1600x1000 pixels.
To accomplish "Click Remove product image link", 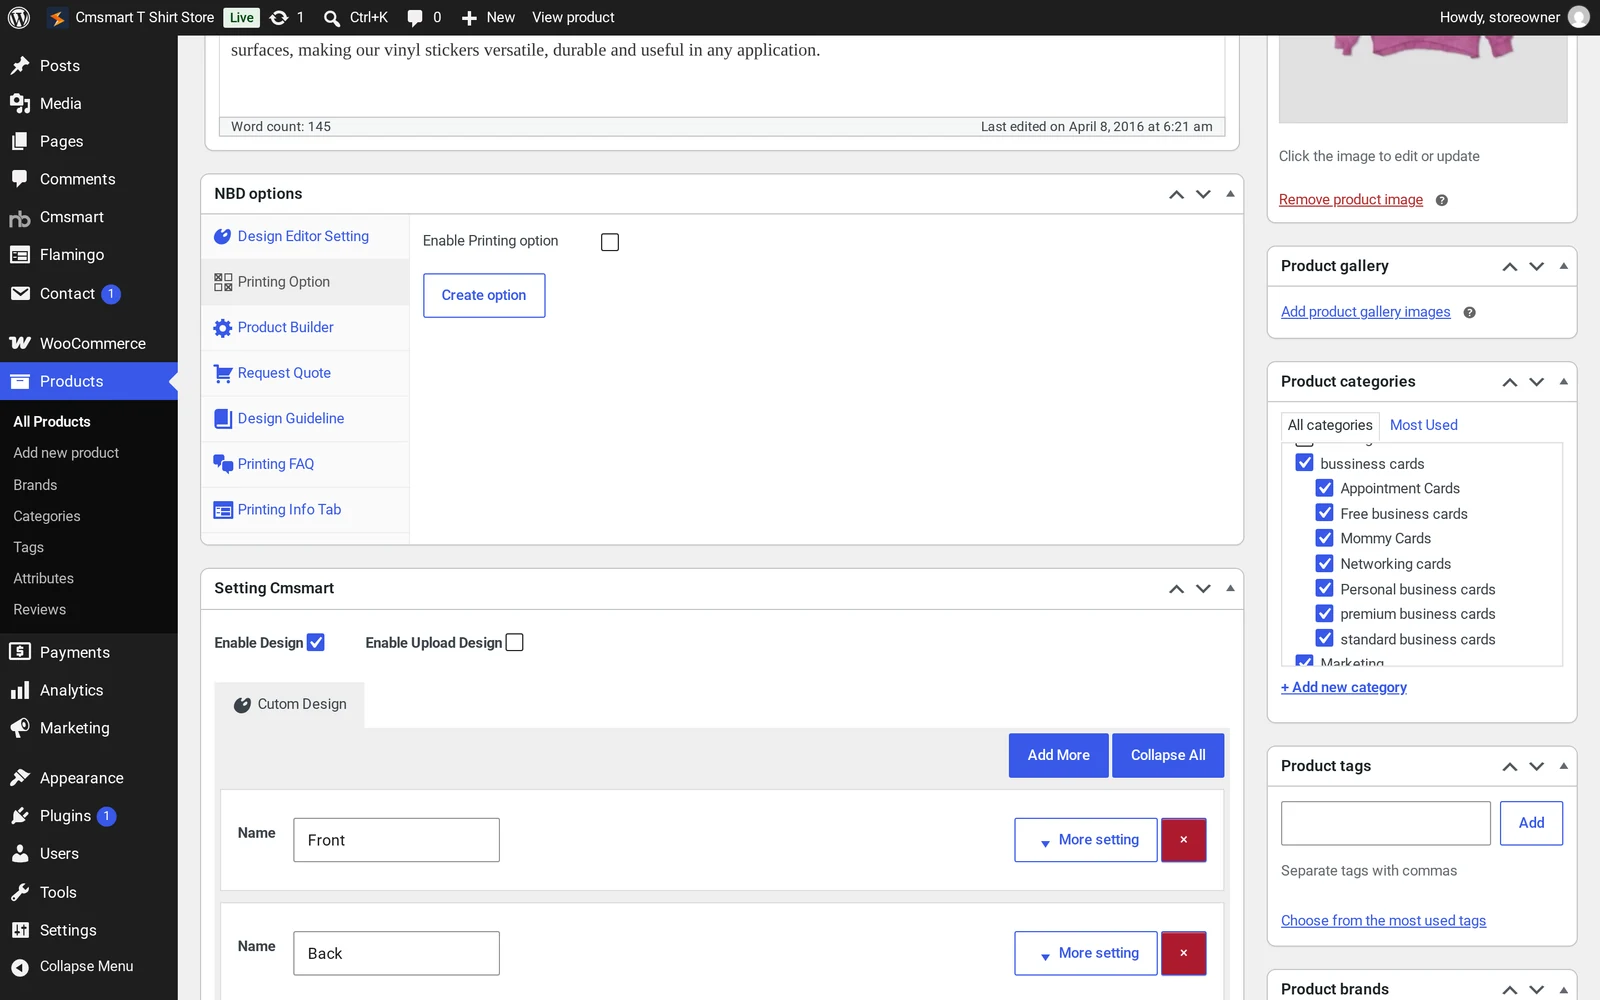I will (1350, 200).
